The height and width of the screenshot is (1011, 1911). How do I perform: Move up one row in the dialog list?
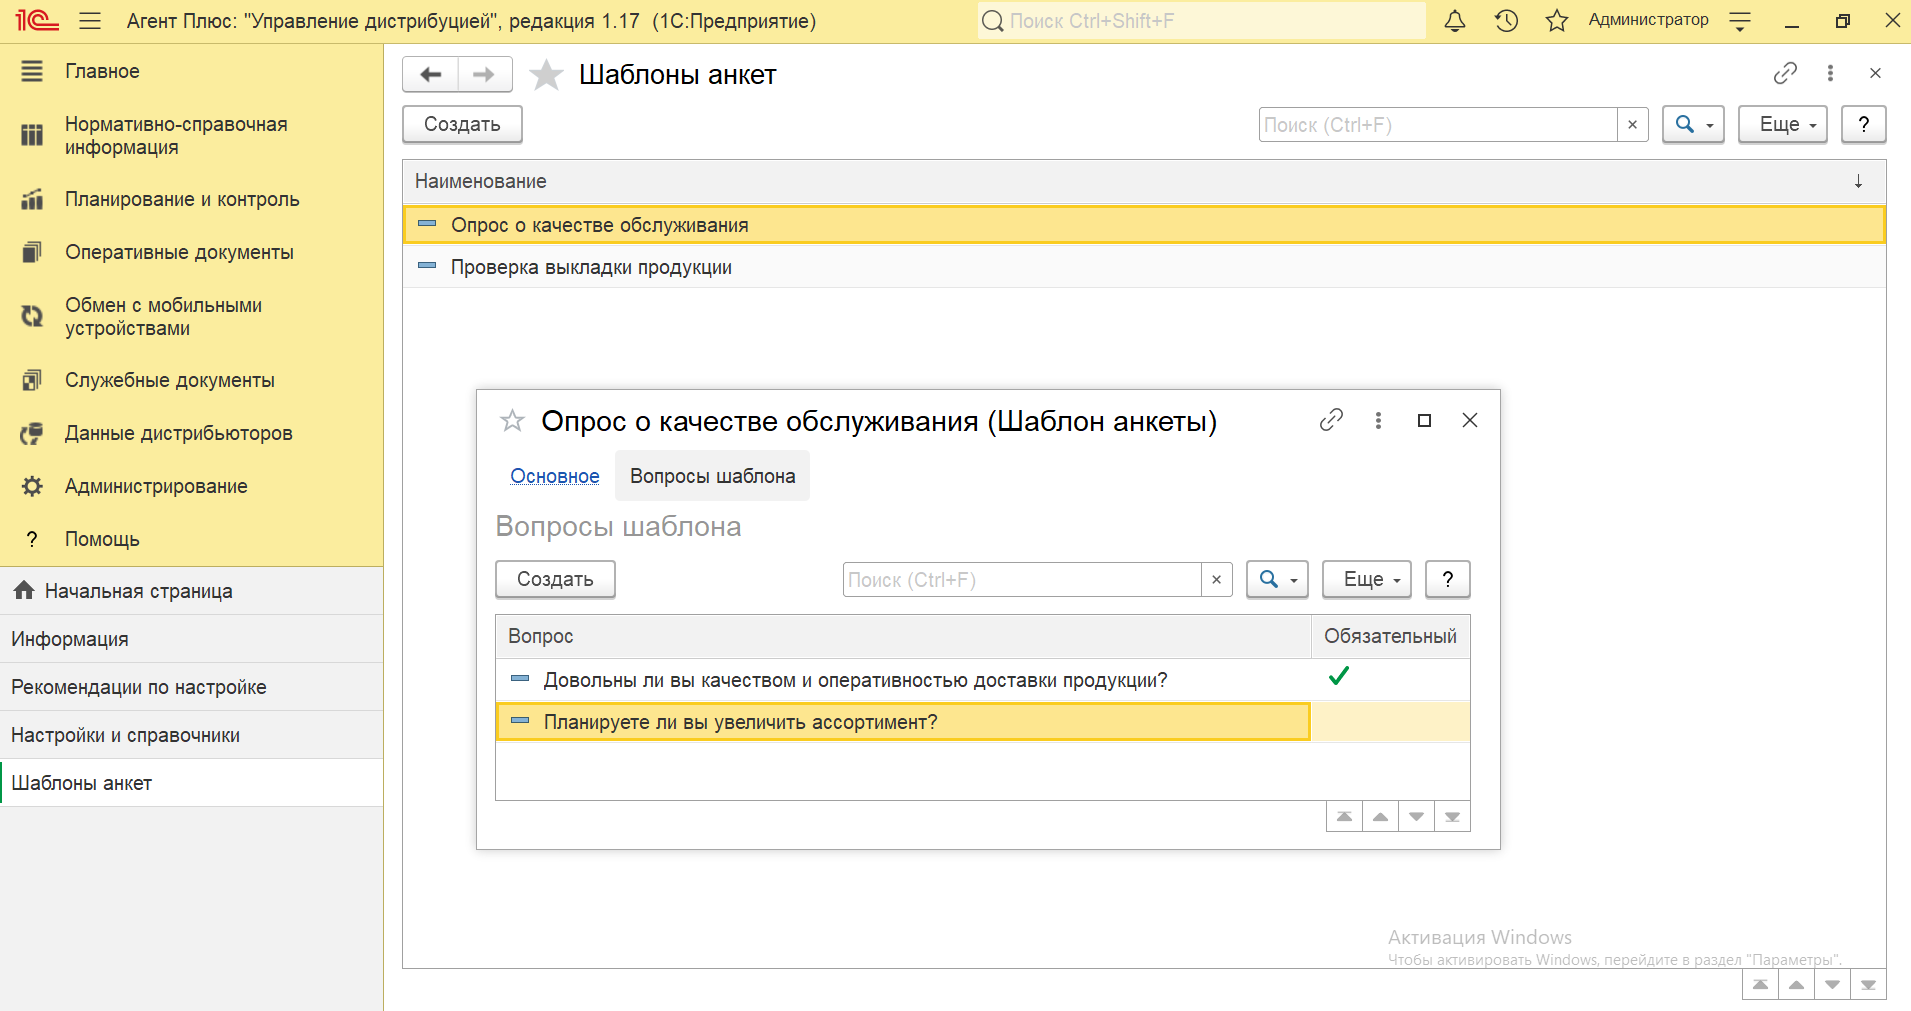(1380, 817)
